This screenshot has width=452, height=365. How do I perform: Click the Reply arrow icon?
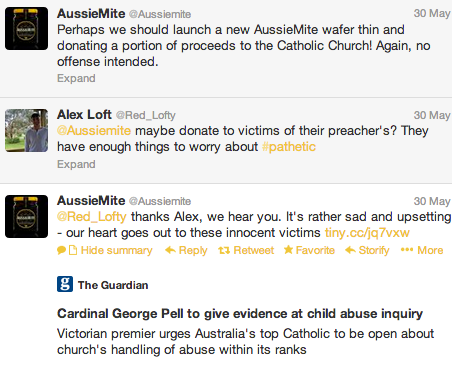click(170, 250)
